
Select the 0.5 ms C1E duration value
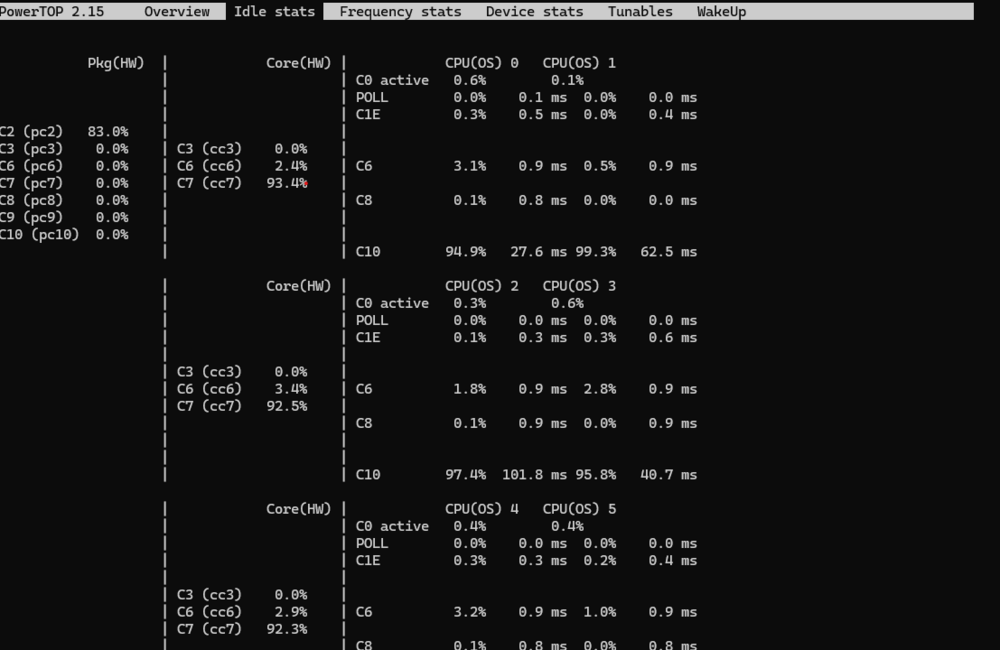click(x=542, y=115)
